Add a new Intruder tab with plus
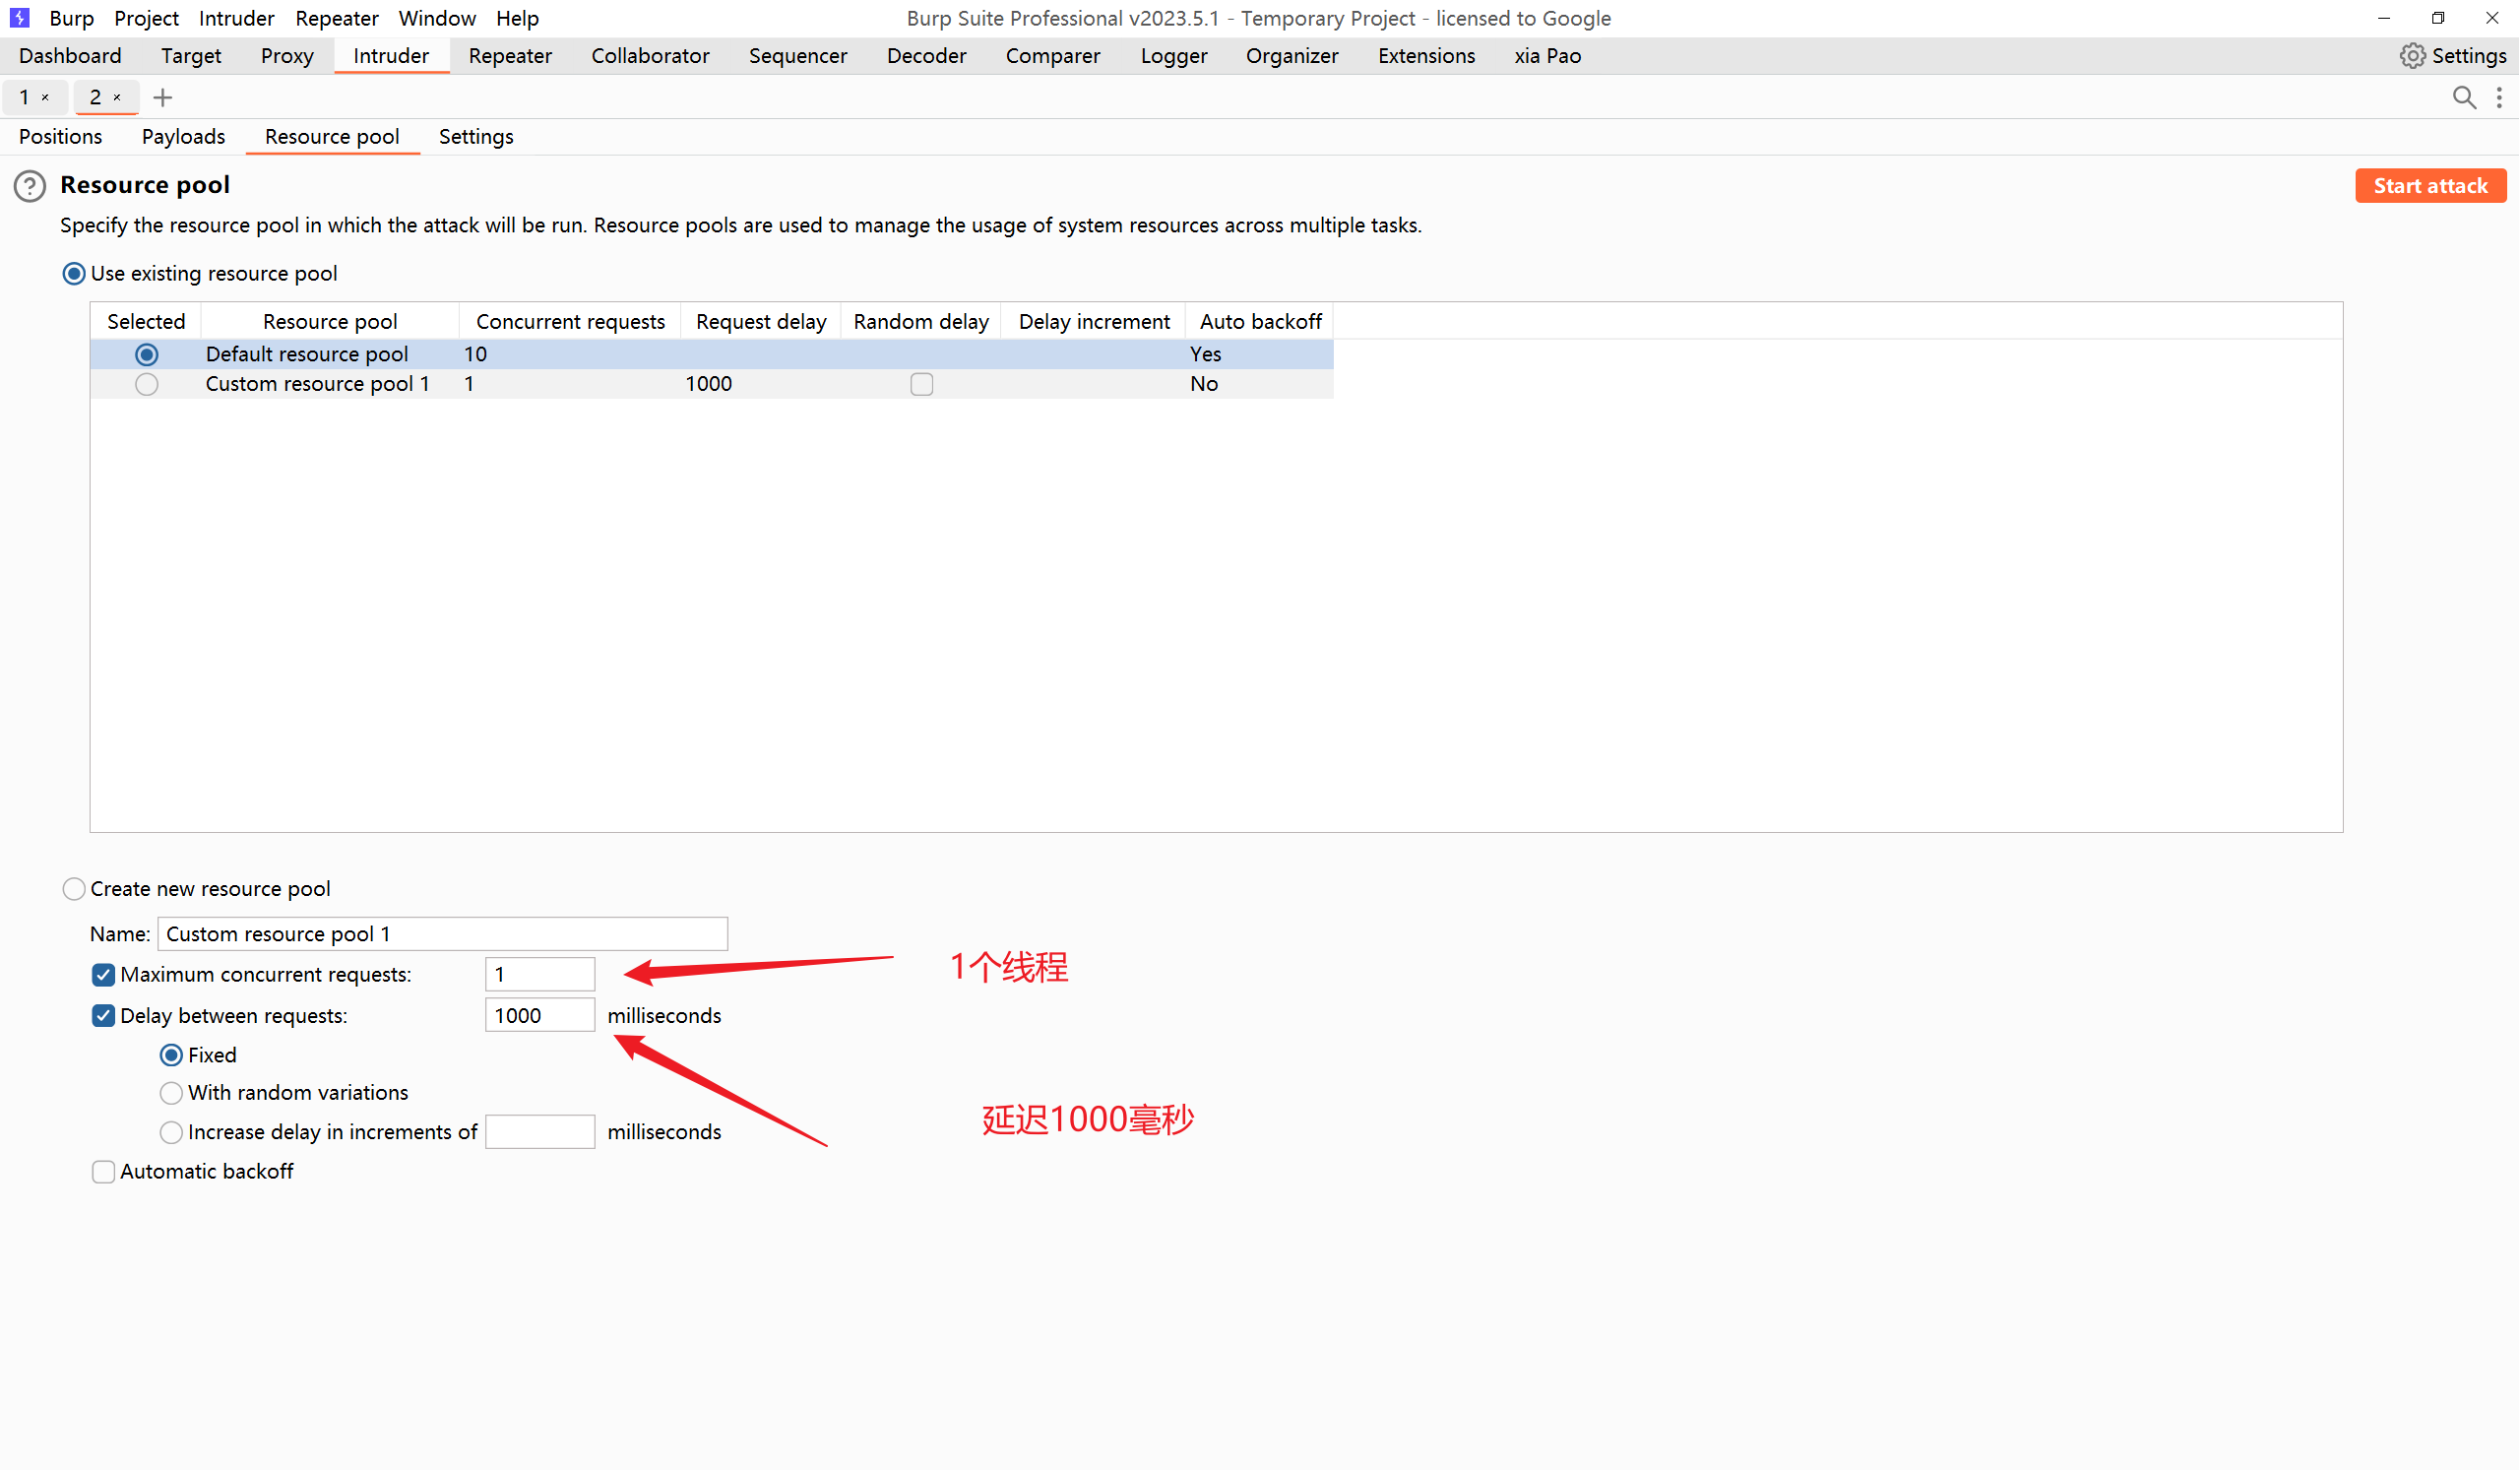Screen dimensions: 2520x1470 [x=163, y=97]
